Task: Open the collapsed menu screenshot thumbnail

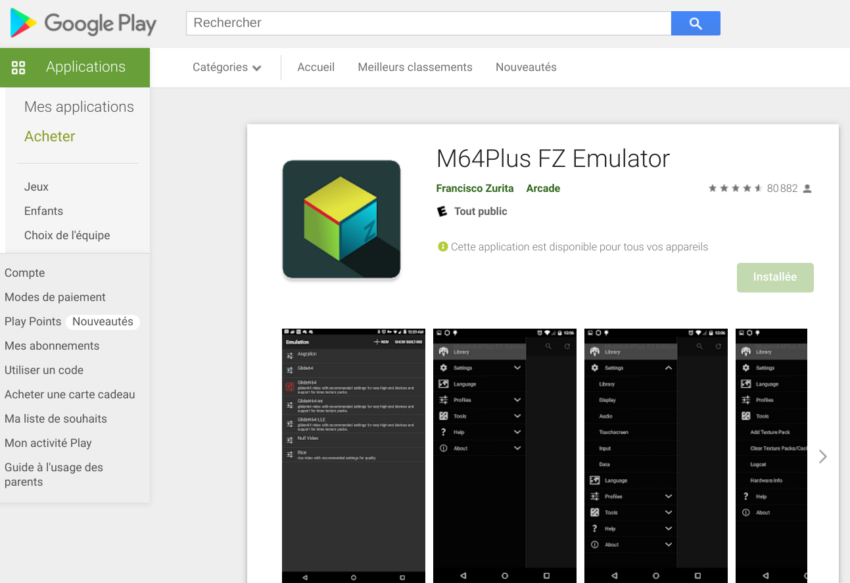Action: (x=505, y=456)
